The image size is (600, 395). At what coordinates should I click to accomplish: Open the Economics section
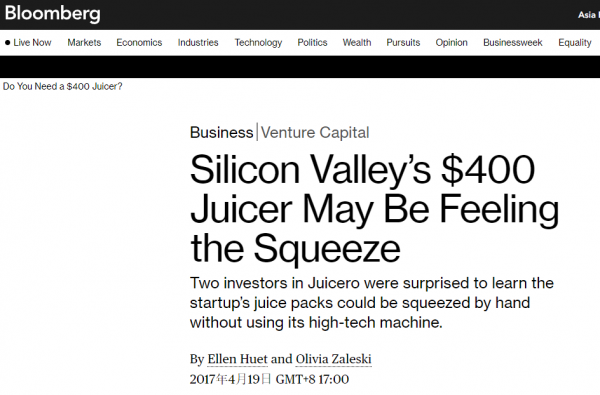point(139,42)
